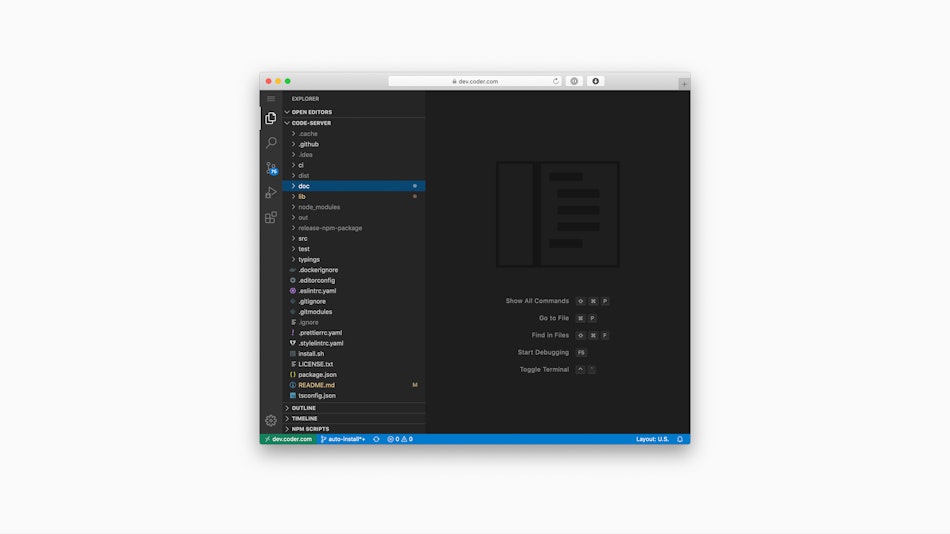Open the README.md file

click(x=354, y=385)
